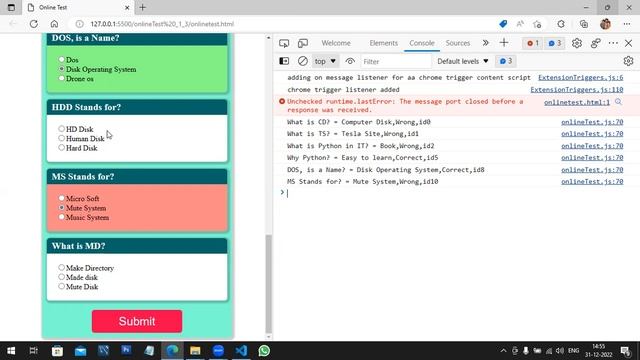Clear the console with the ban icon
Image resolution: width=640 pixels, height=360 pixels.
pyautogui.click(x=302, y=61)
